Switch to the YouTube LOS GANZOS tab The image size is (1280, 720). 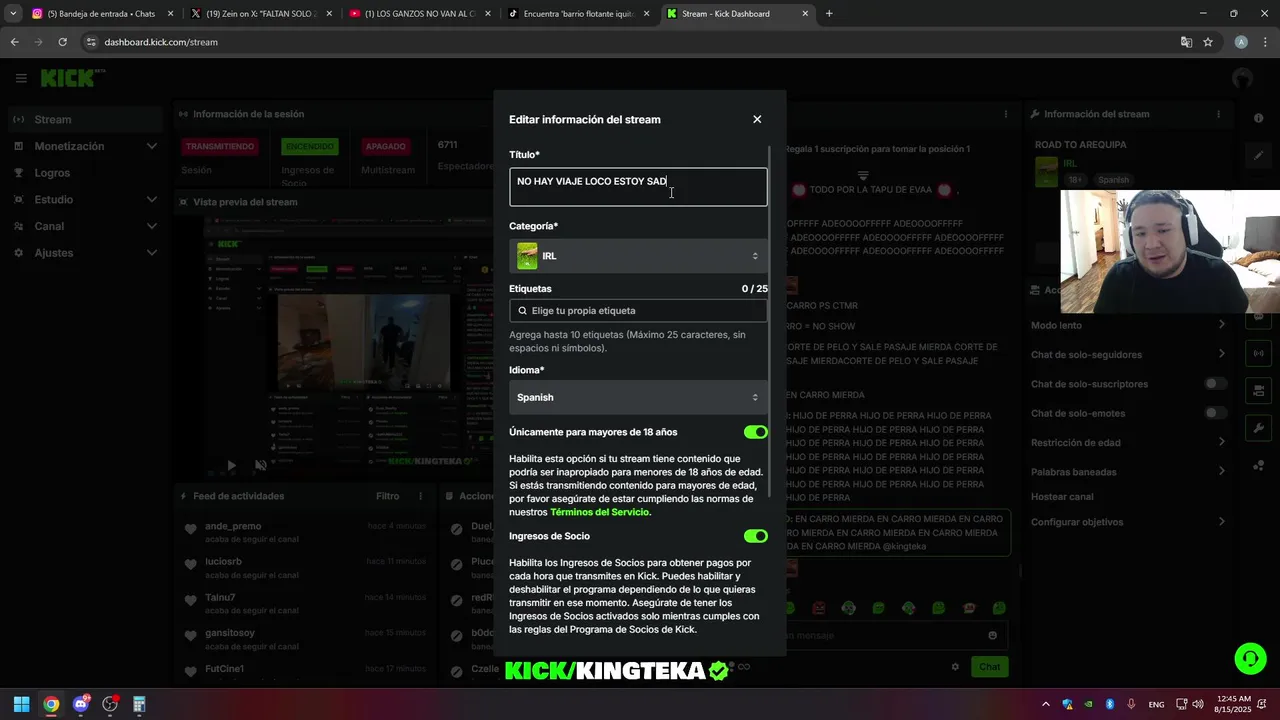click(420, 14)
